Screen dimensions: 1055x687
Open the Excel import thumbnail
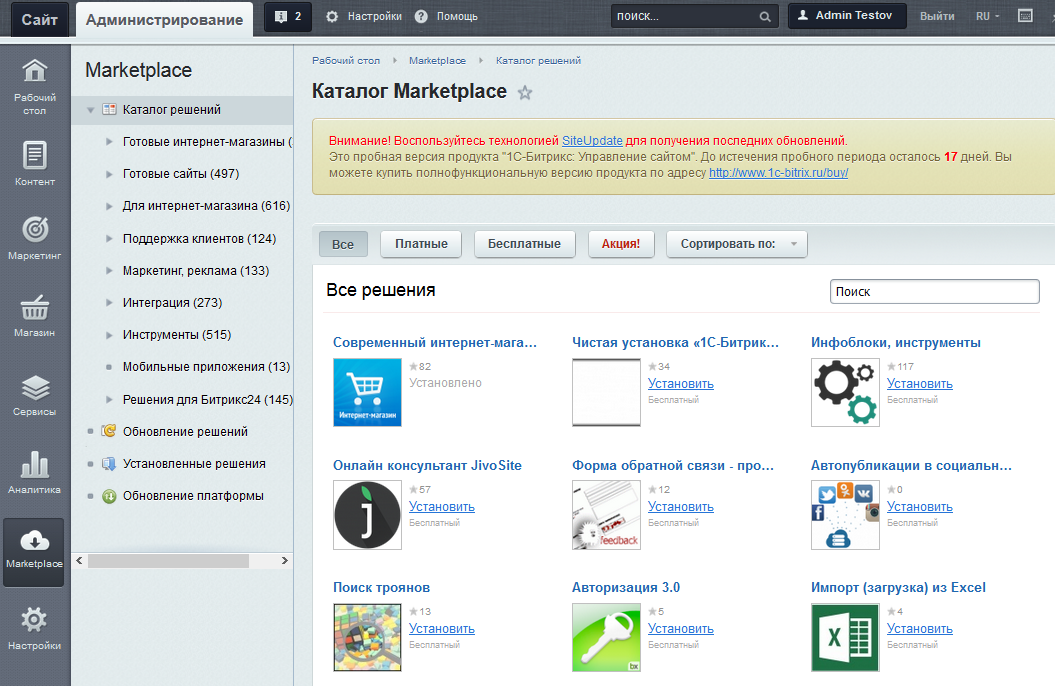tap(845, 637)
